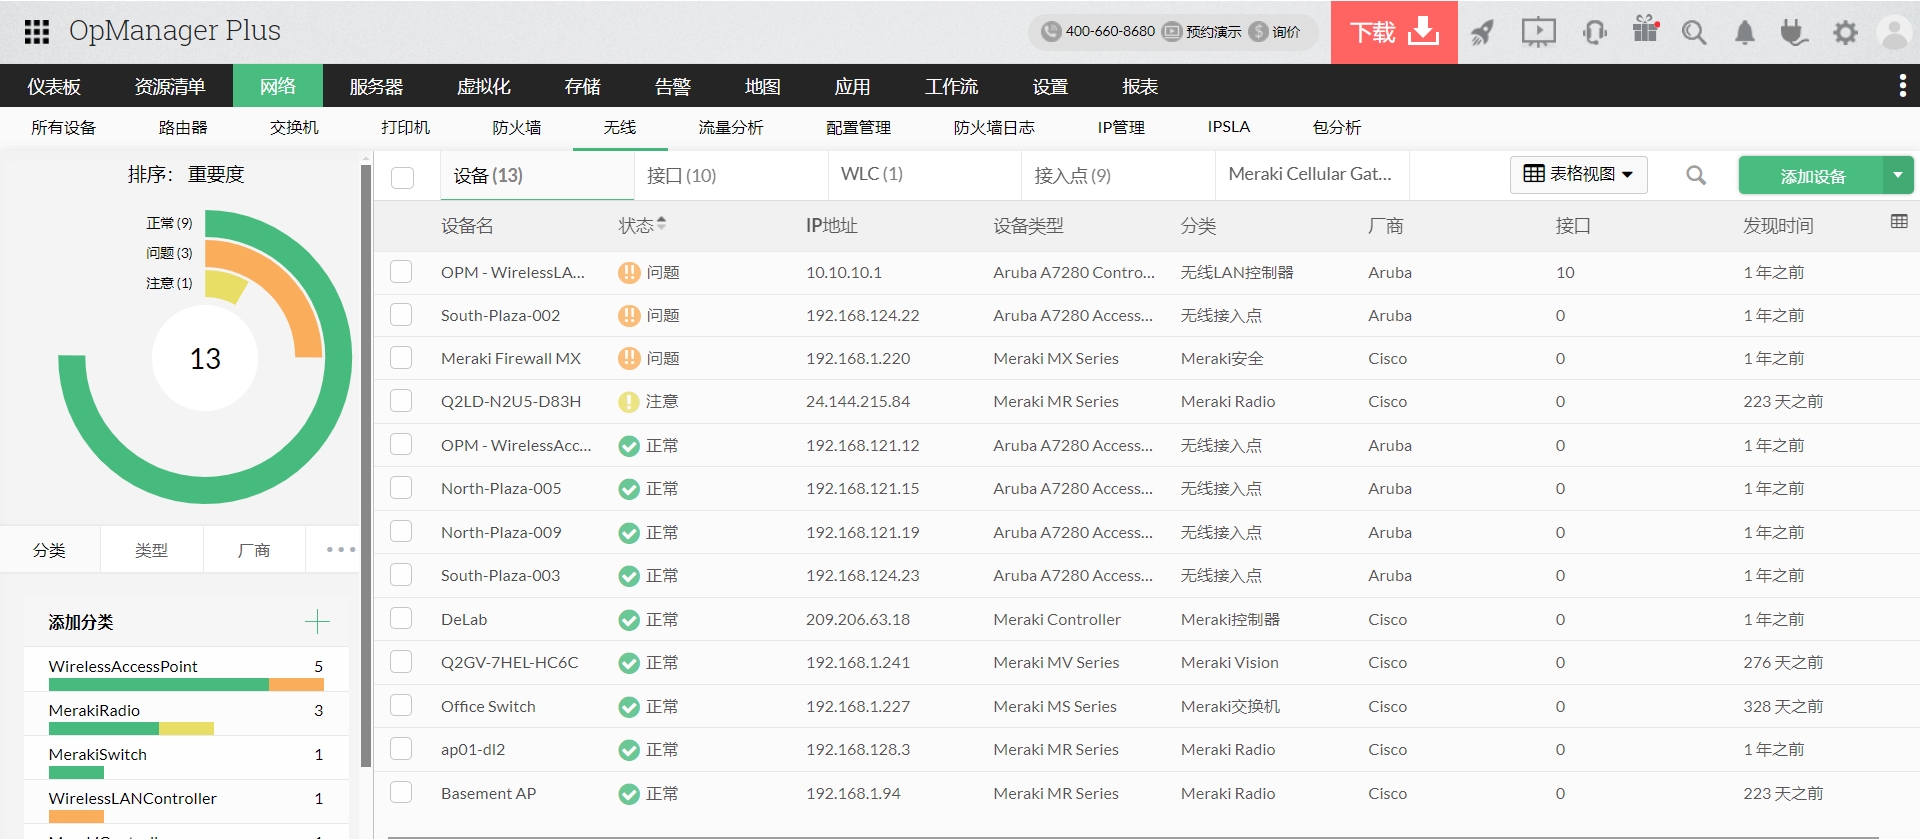Click the header search magnifier icon
The width and height of the screenshot is (1920, 839).
click(1694, 32)
